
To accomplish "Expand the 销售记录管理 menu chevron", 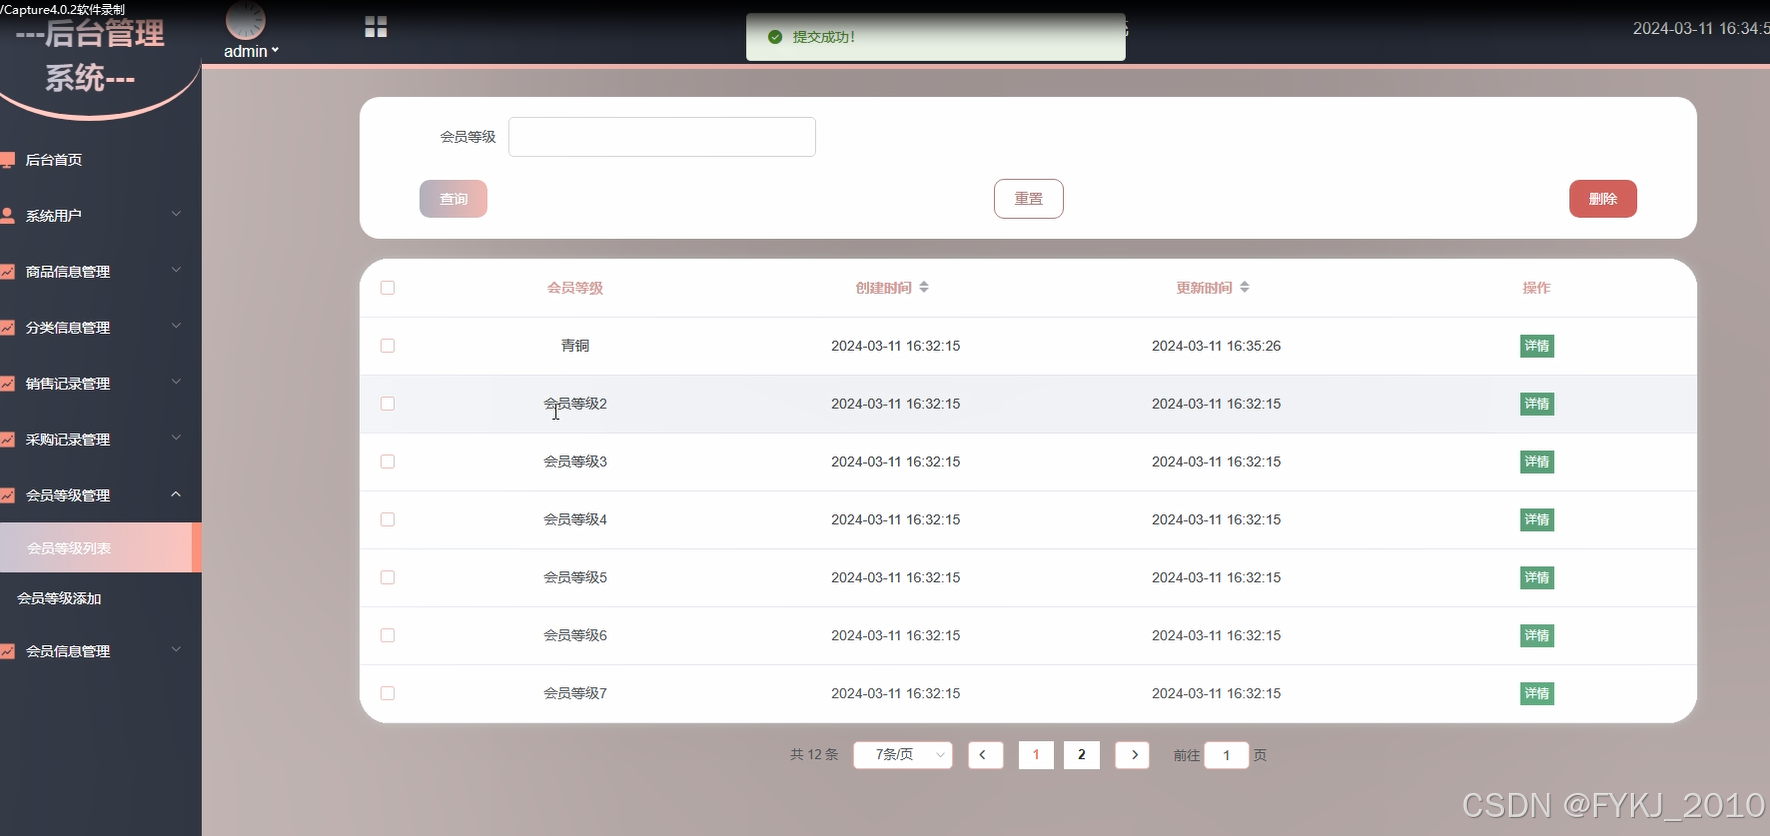I will tap(176, 382).
